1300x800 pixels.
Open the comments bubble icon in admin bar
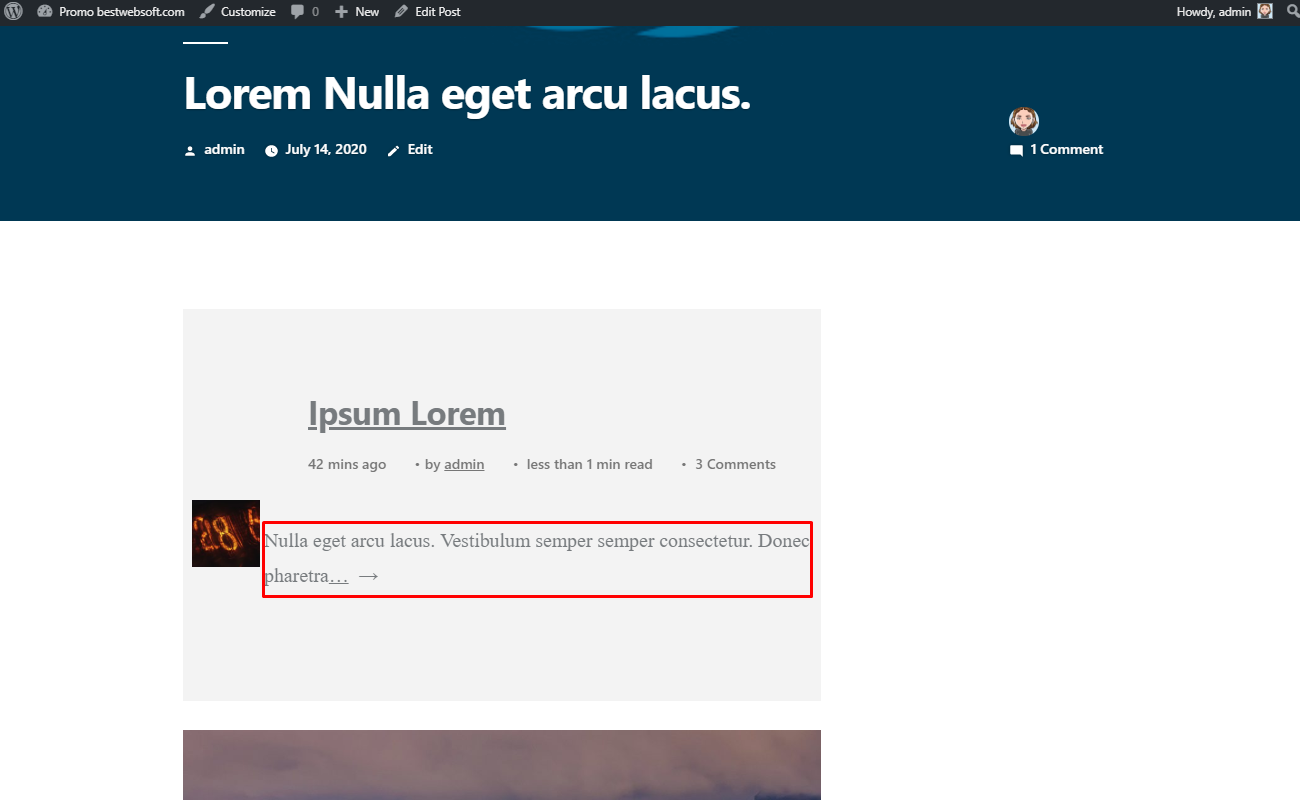[x=298, y=12]
